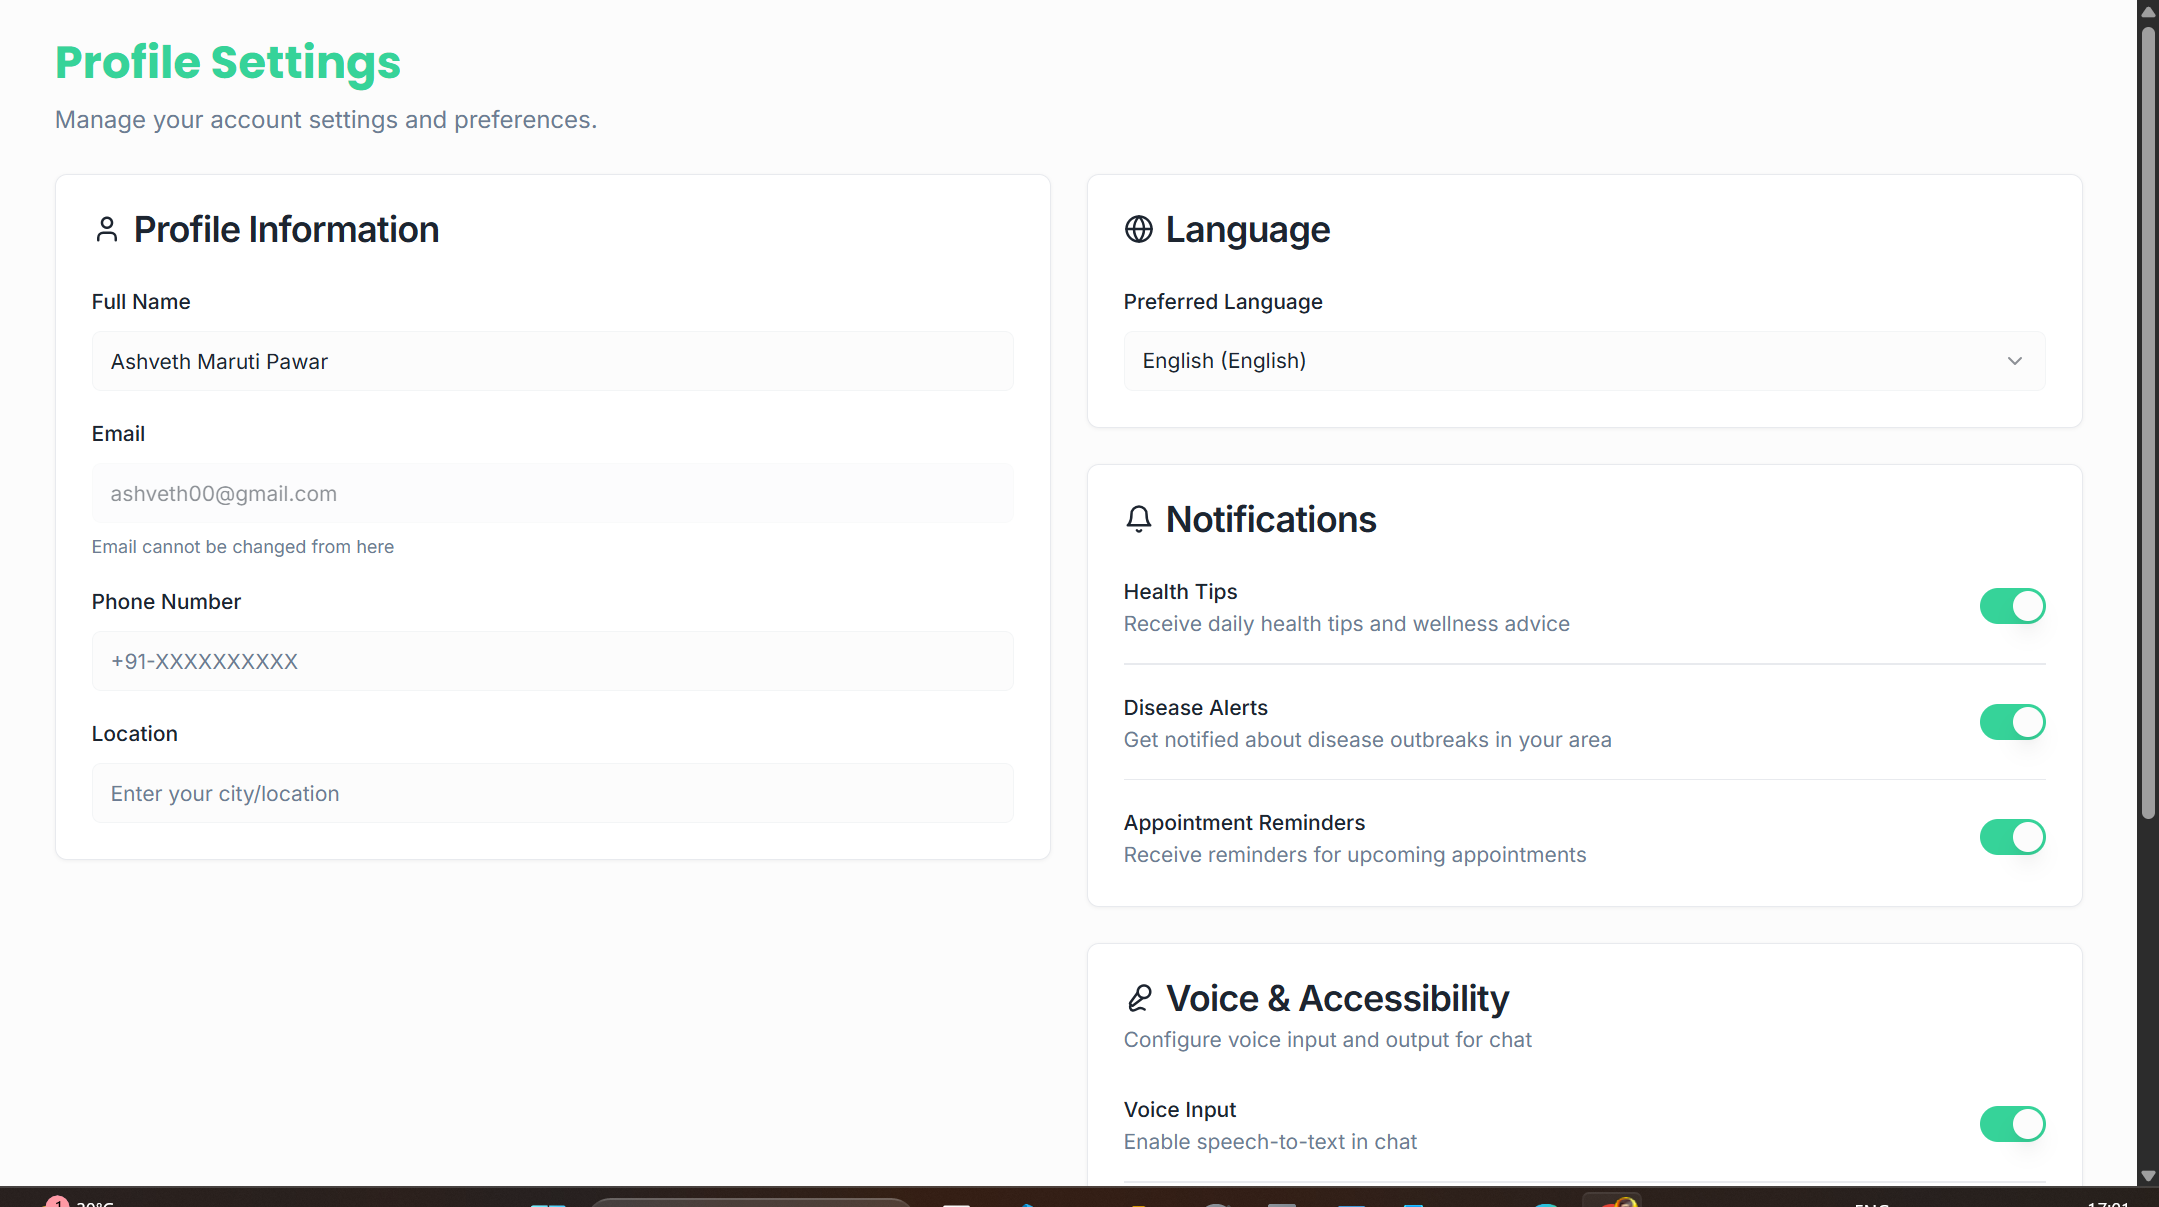Screen dimensions: 2159x1207
Task: Click the disabled Email field
Action: [x=552, y=493]
